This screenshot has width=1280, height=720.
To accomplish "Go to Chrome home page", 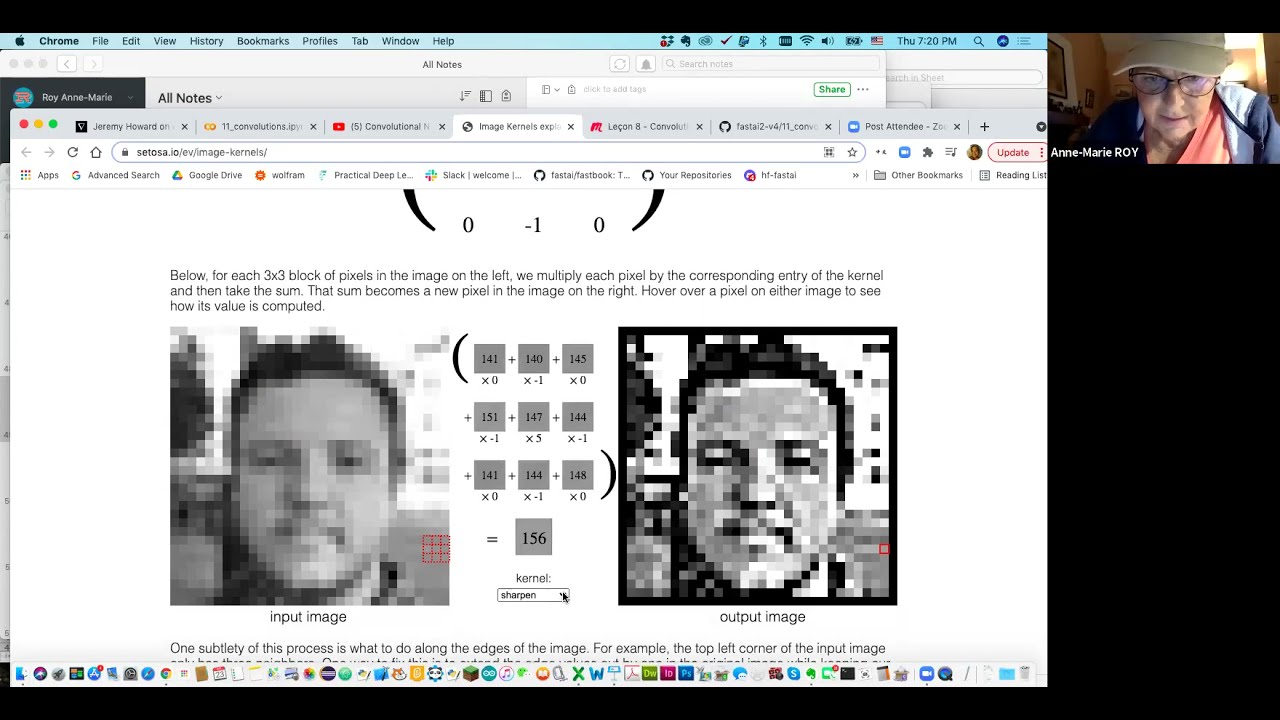I will pos(96,152).
